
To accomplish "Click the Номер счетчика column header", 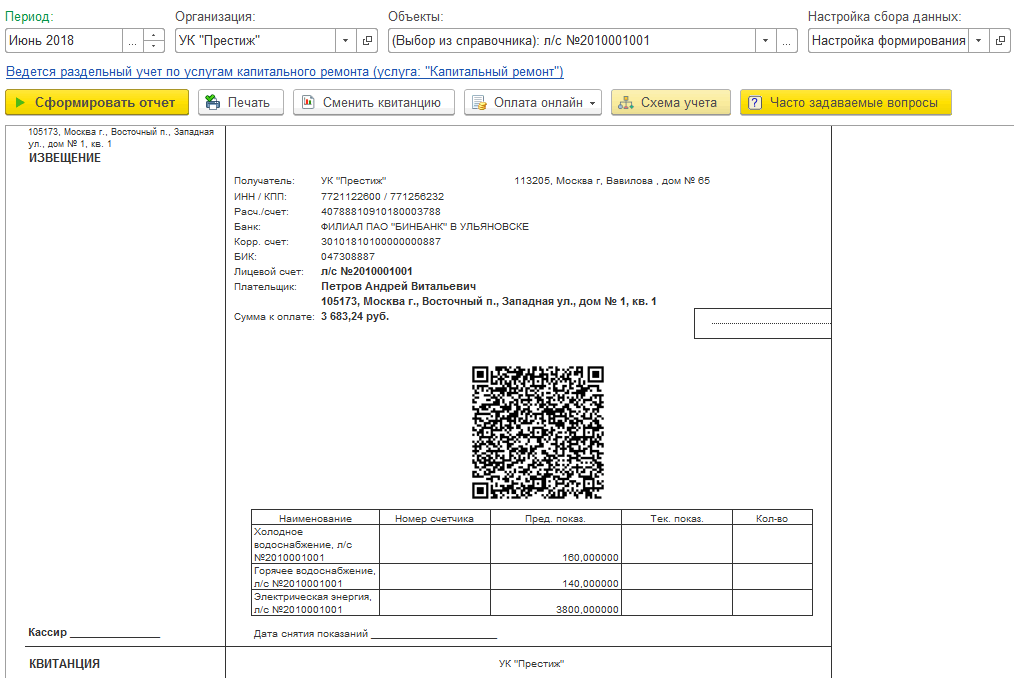I will click(x=435, y=518).
